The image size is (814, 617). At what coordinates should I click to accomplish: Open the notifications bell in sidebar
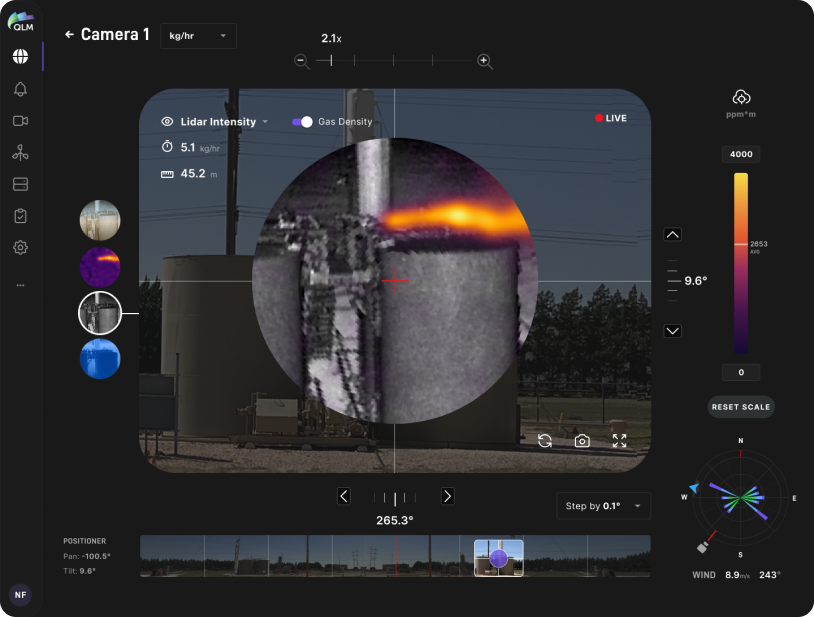pyautogui.click(x=20, y=89)
